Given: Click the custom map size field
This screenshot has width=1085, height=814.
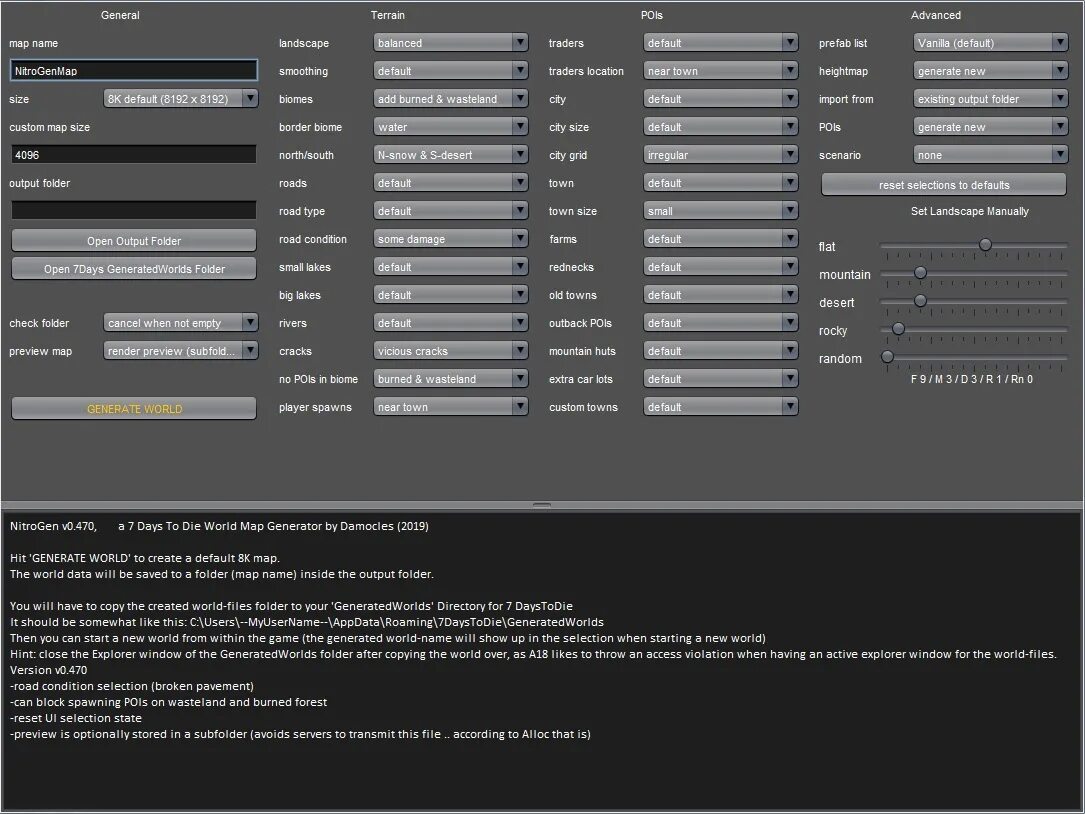Looking at the screenshot, I should (x=134, y=154).
